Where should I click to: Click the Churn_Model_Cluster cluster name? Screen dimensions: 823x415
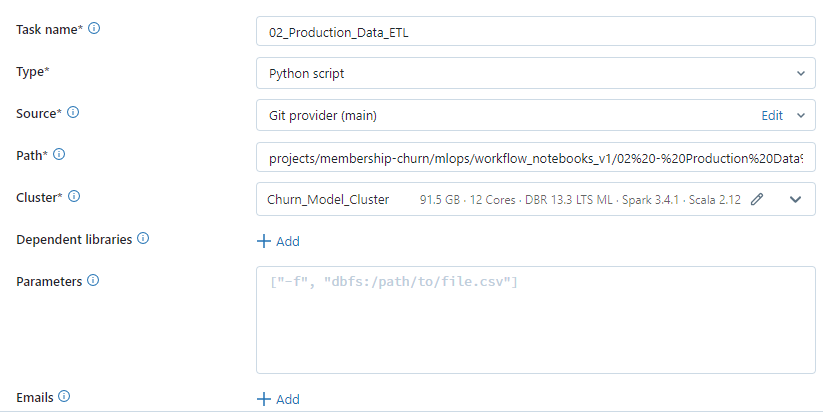pyautogui.click(x=328, y=199)
